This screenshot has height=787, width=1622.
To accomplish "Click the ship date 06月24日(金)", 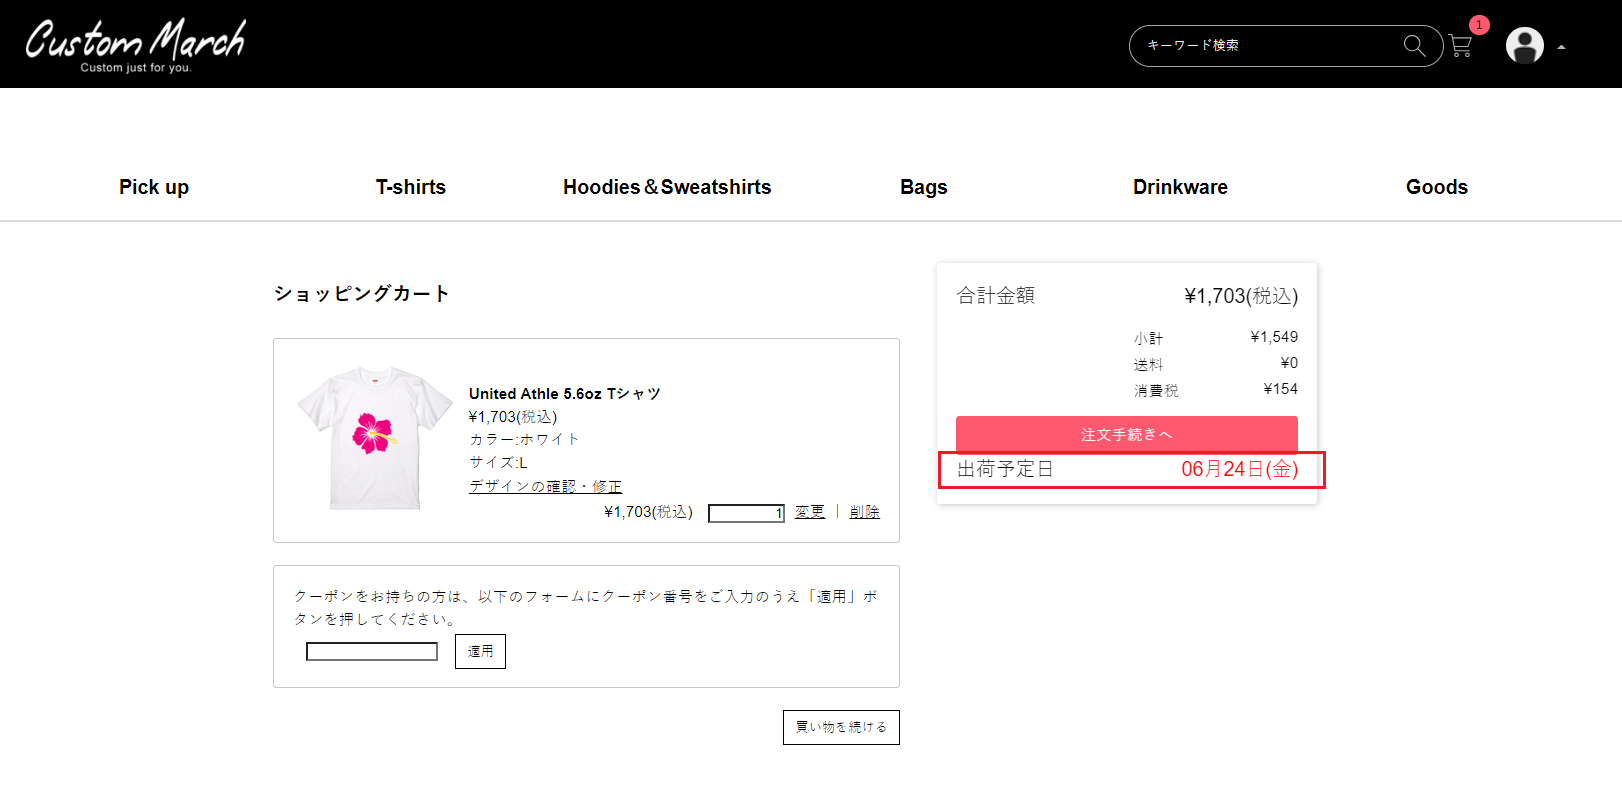I will click(x=1240, y=469).
